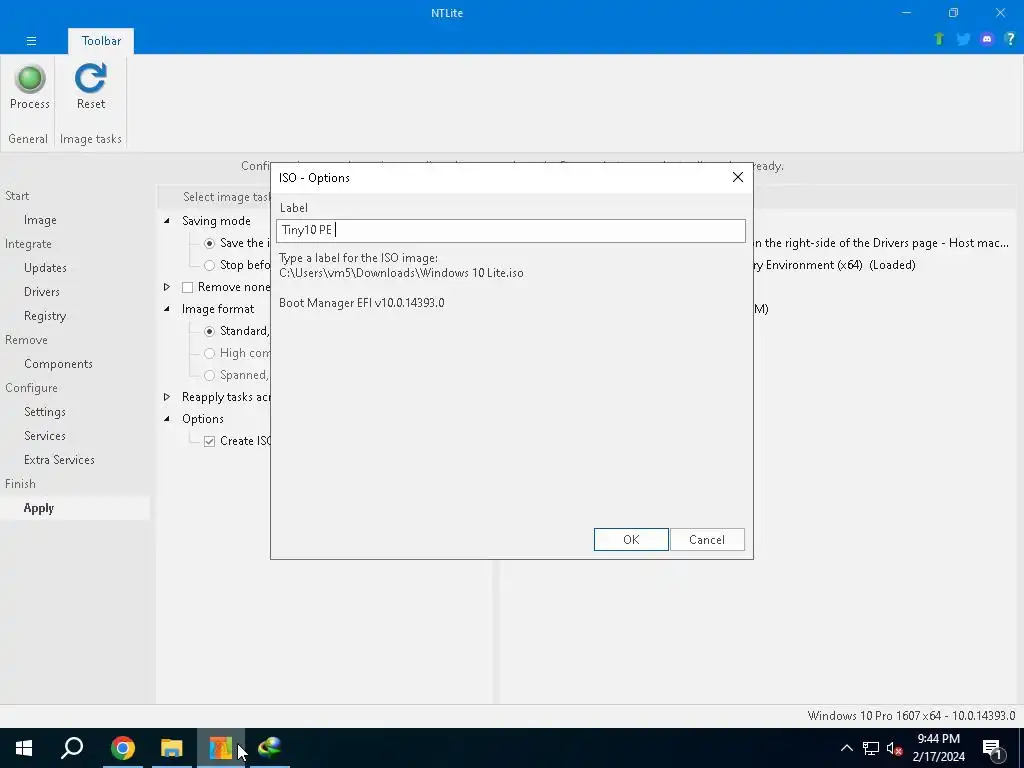This screenshot has height=768, width=1024.
Task: Click the ISO path text Windows 10 Lite.iso
Action: click(x=401, y=273)
